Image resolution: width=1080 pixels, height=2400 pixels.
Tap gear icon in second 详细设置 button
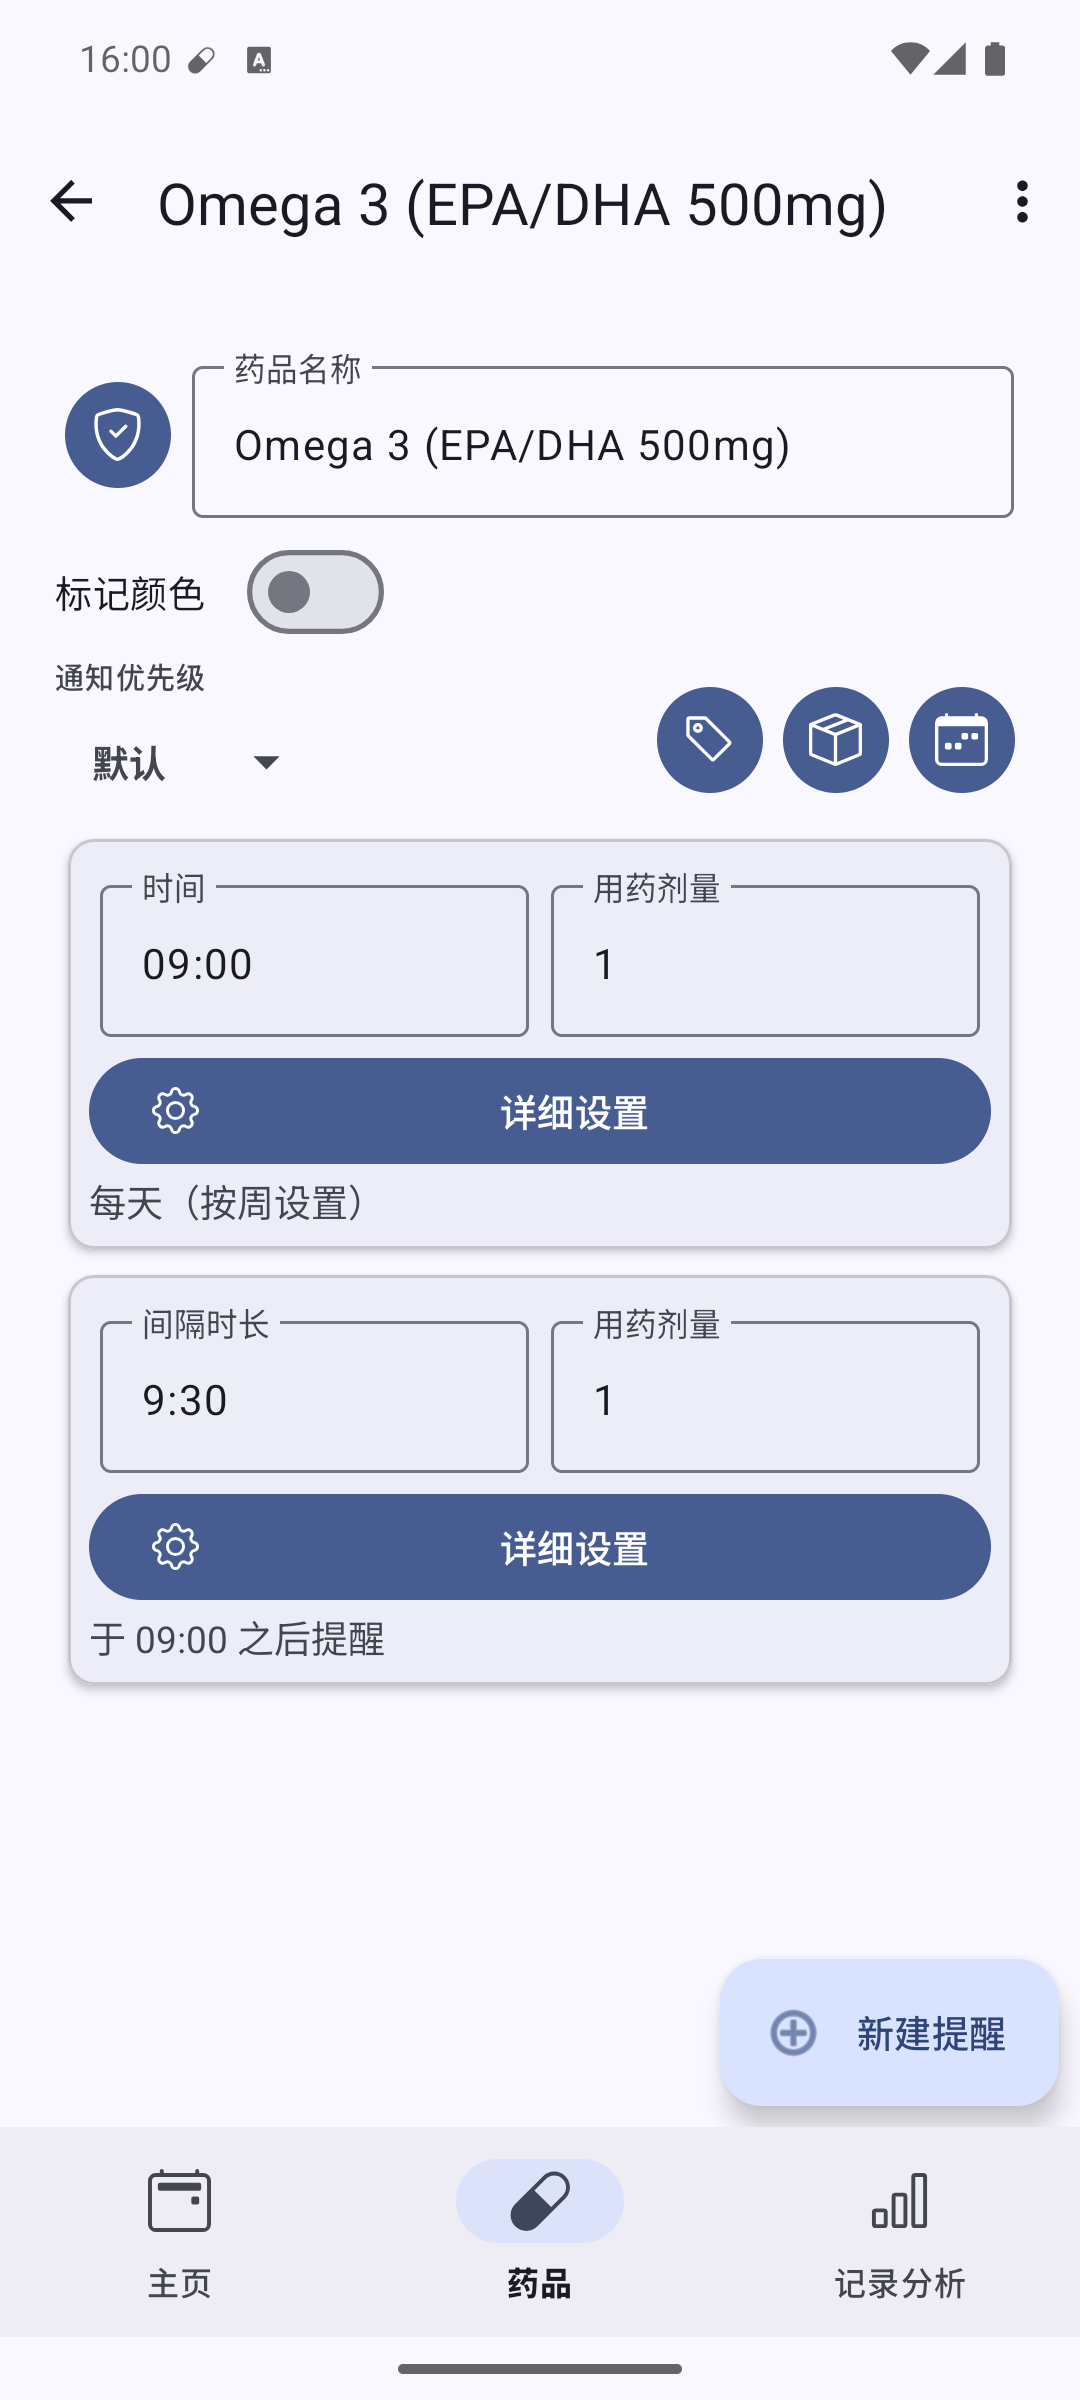click(176, 1547)
